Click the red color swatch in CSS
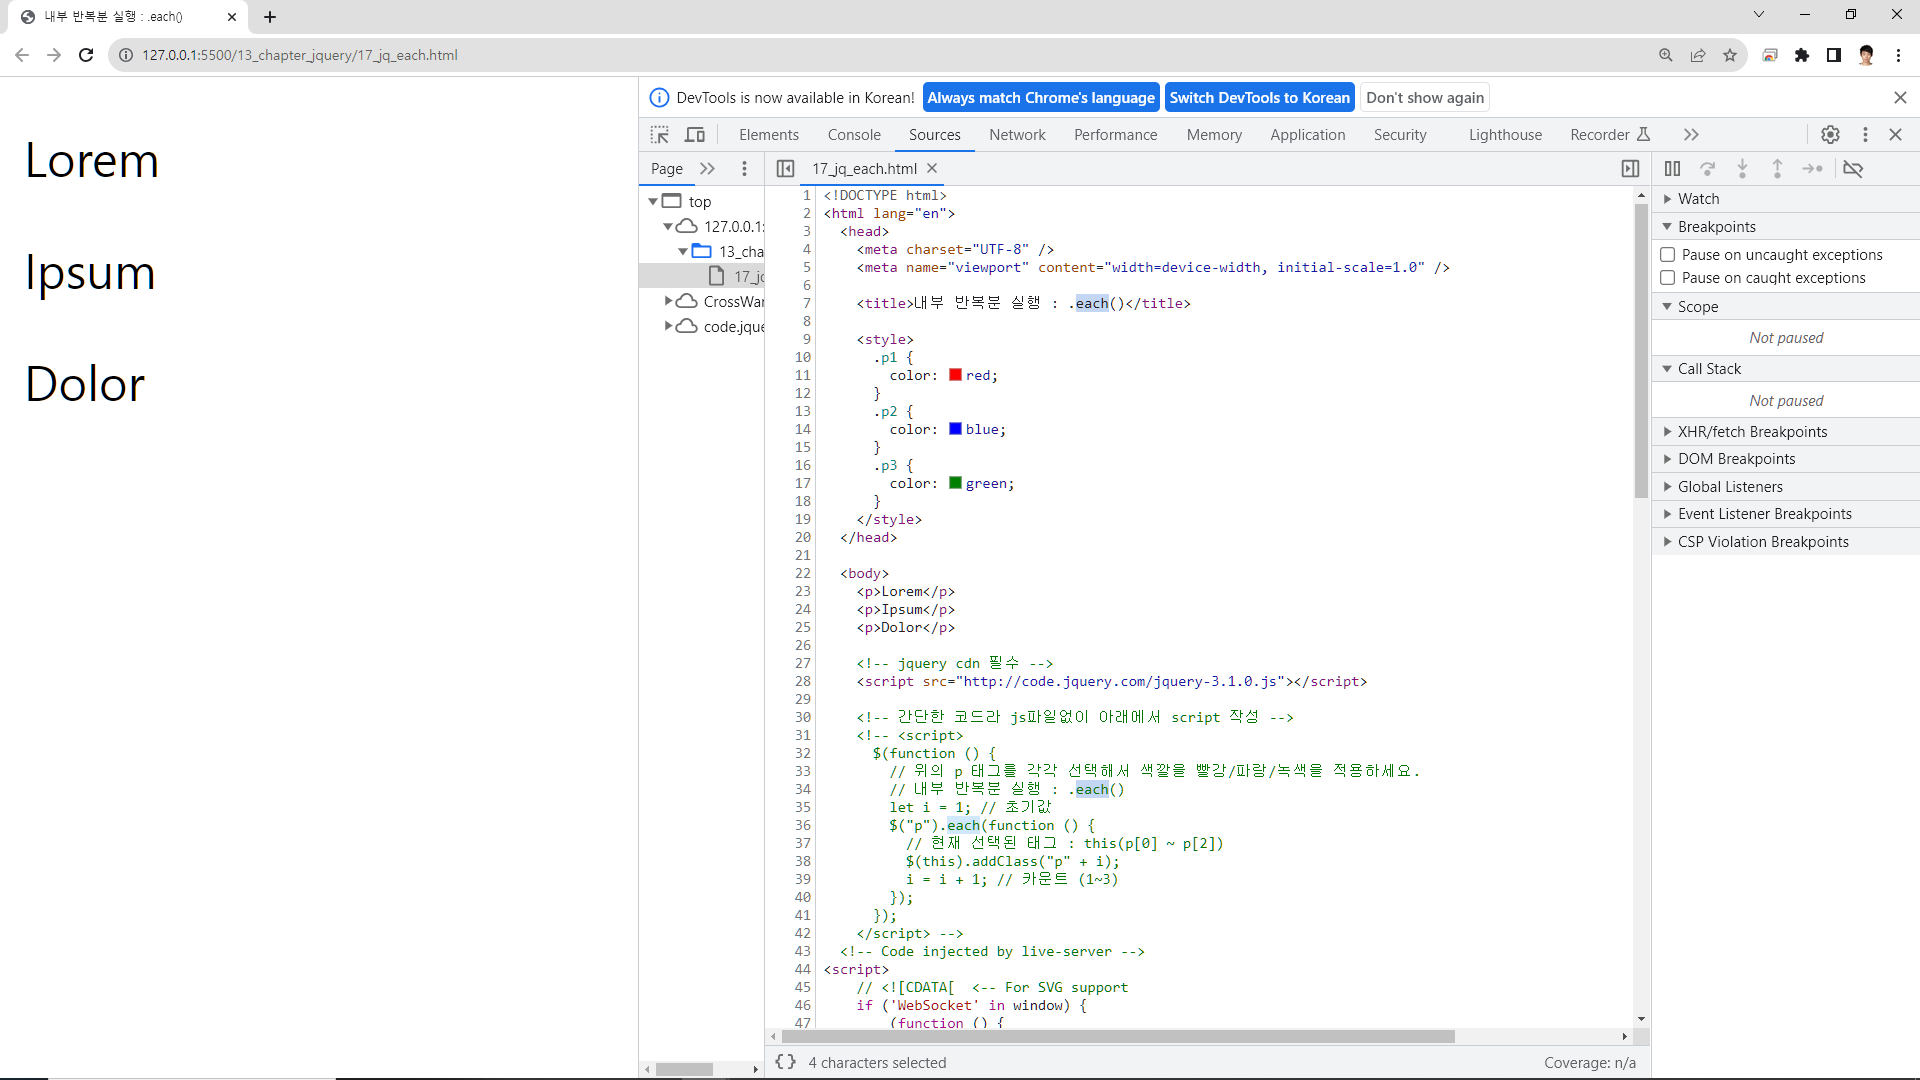This screenshot has height=1080, width=1920. tap(955, 375)
